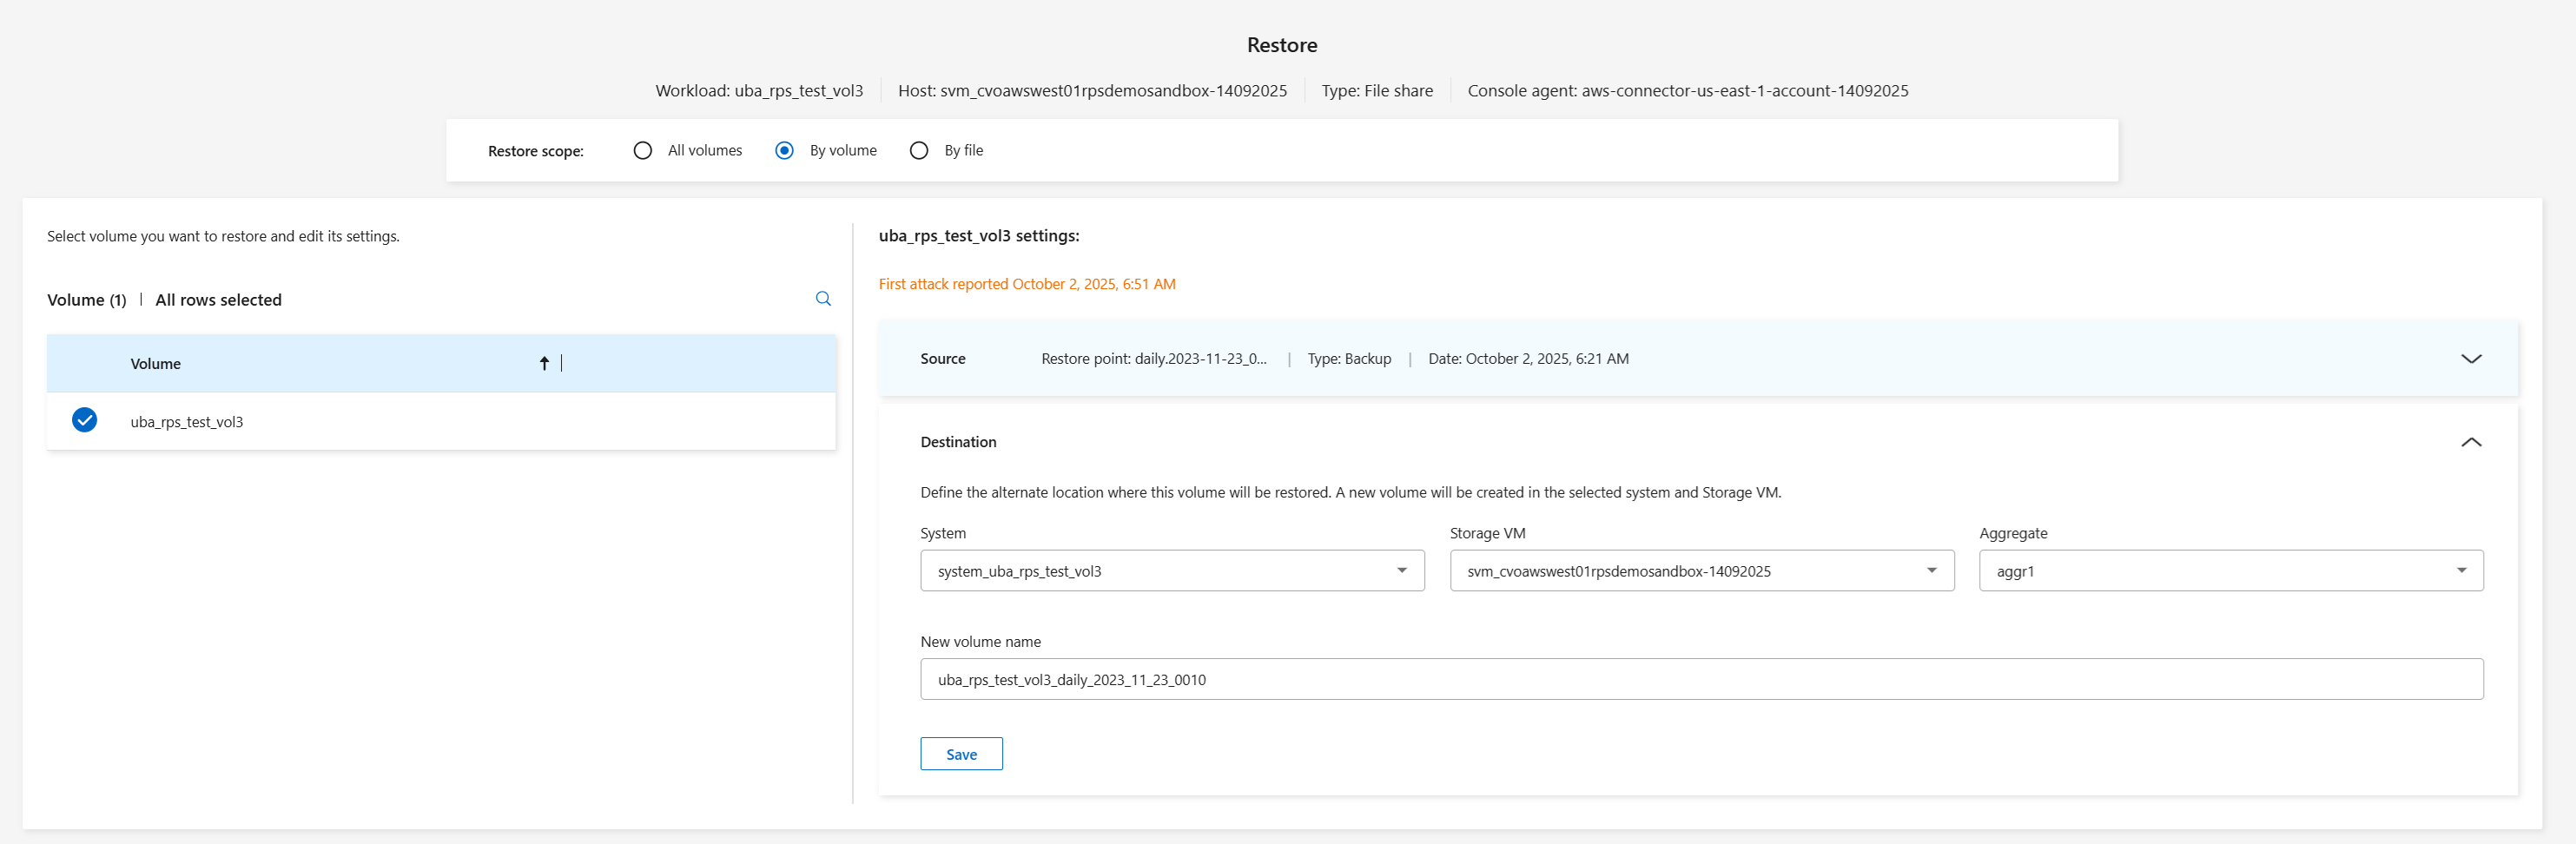Click the All rows selected label

pyautogui.click(x=218, y=300)
